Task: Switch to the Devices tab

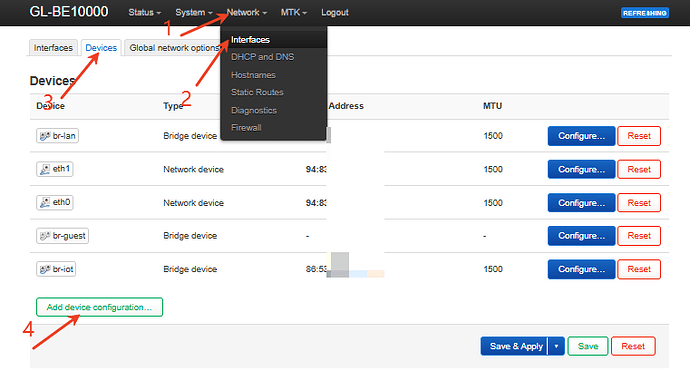Action: (x=101, y=48)
